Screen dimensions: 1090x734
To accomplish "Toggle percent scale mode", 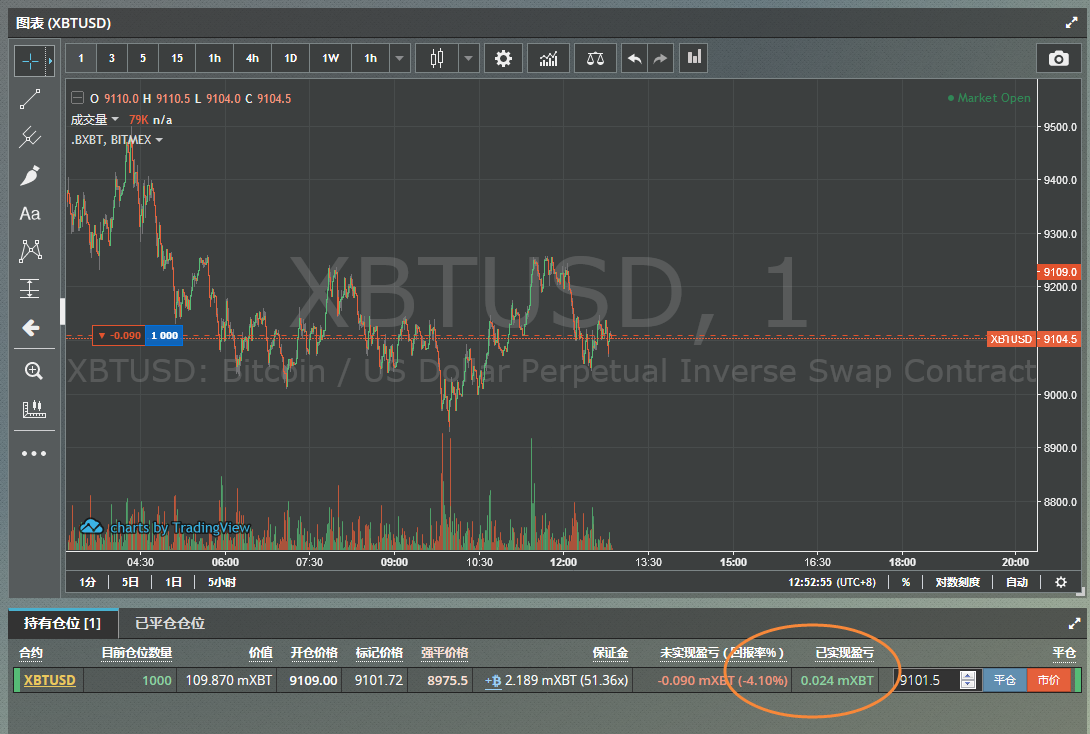I will (906, 582).
